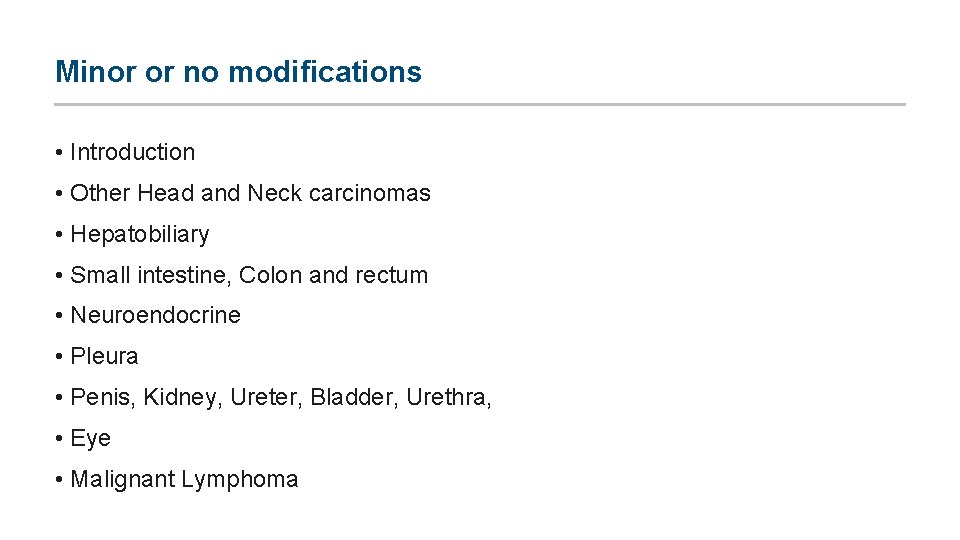Select the 'Hepatobiliary' bullet text
Screen dimensions: 960x540
(139, 235)
